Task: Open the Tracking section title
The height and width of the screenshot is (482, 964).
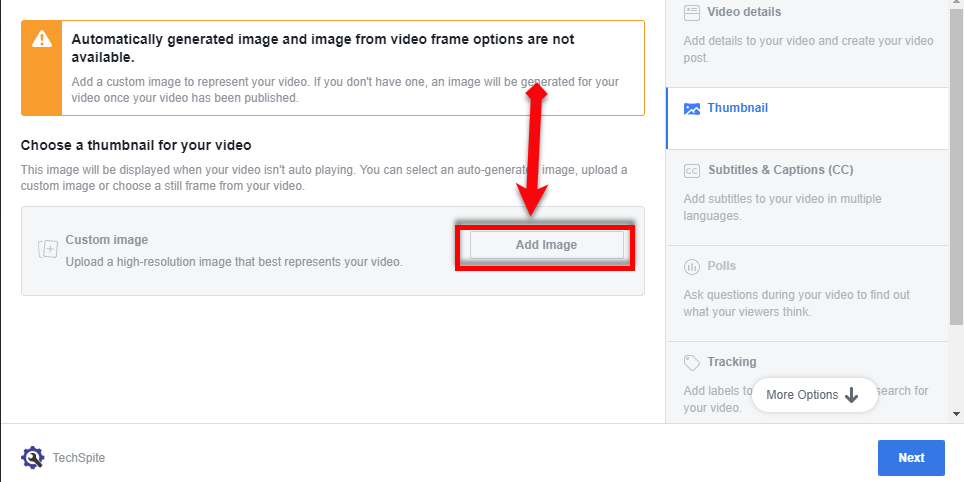Action: tap(732, 362)
